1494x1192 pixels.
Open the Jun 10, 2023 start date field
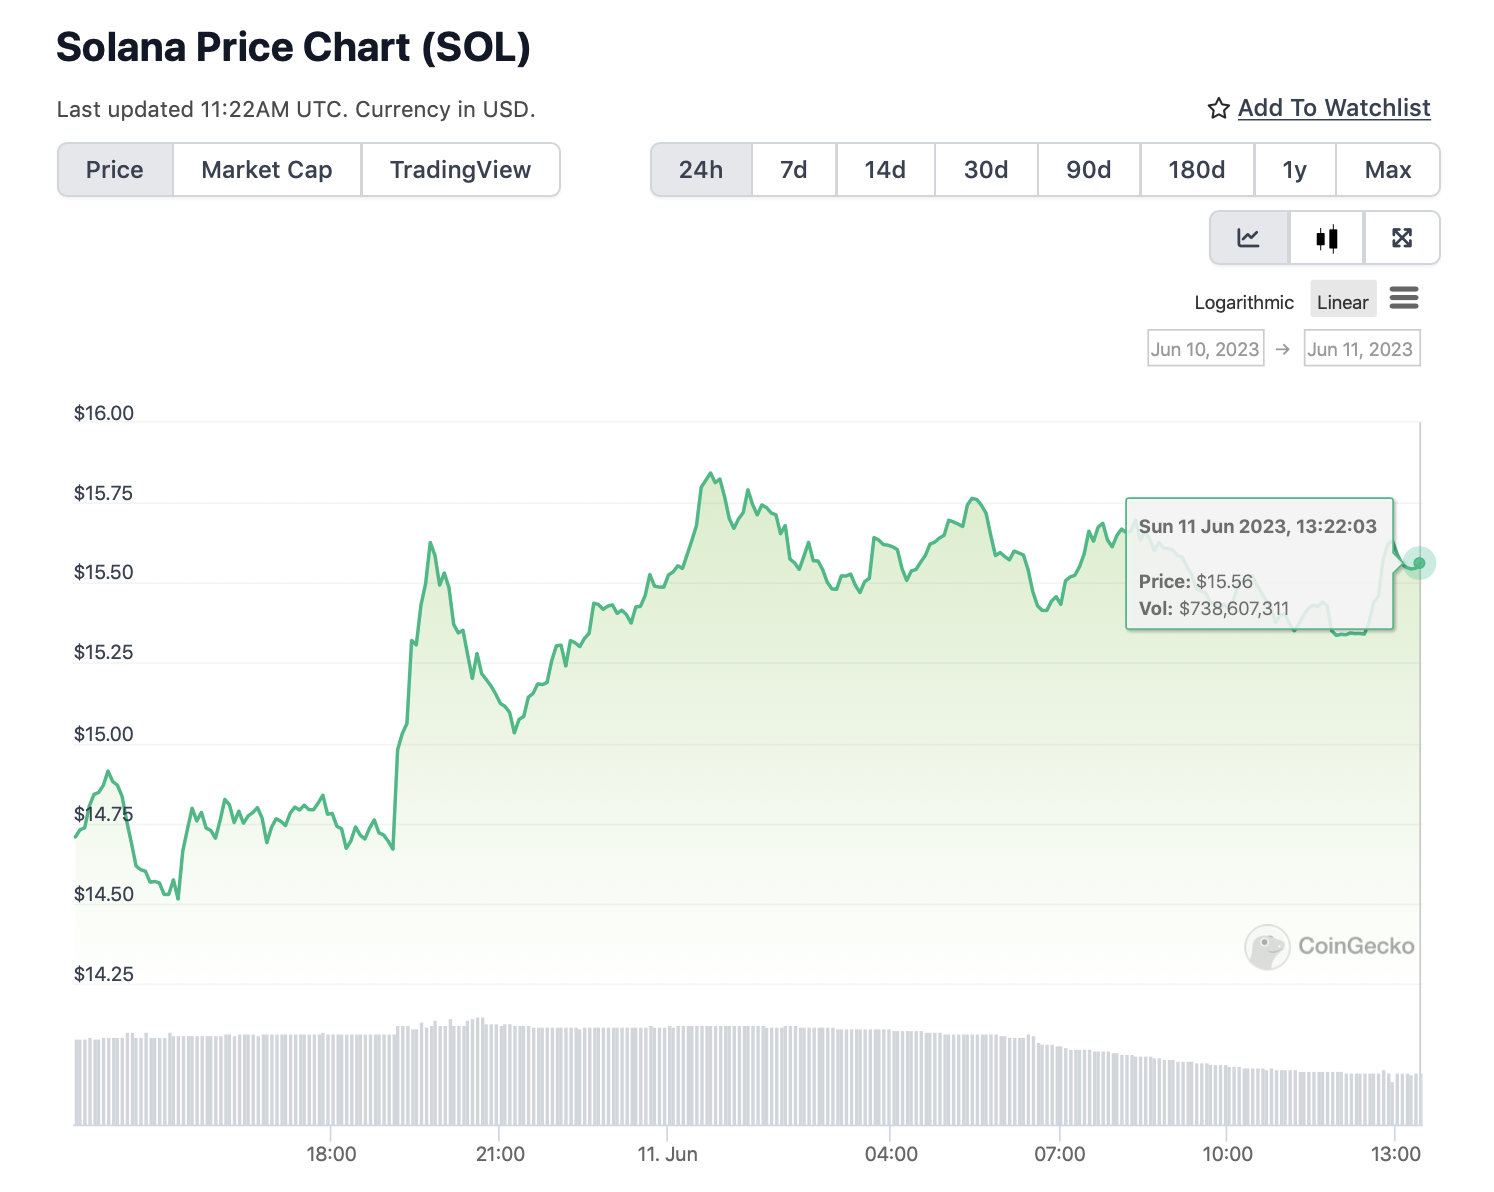click(x=1205, y=349)
